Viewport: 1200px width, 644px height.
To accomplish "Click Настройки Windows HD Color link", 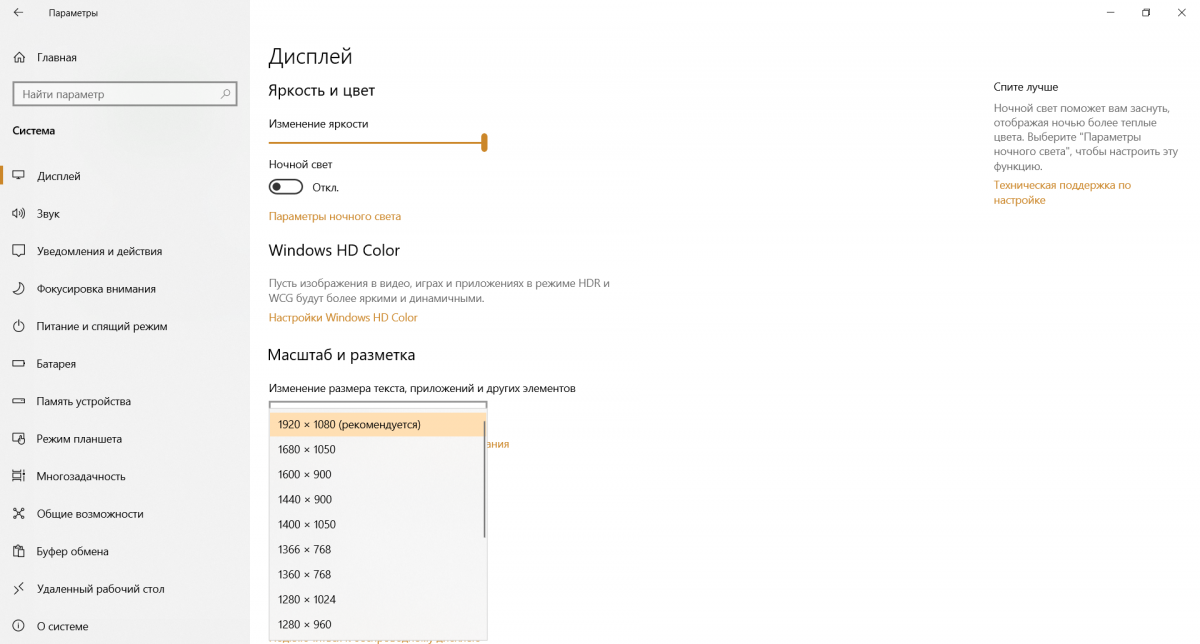I will 343,318.
